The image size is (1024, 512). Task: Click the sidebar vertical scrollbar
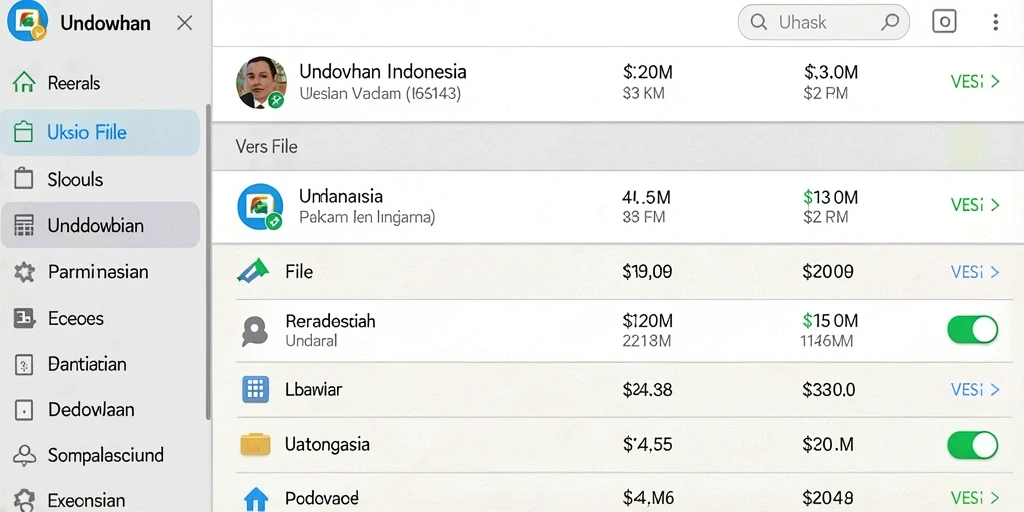[208, 261]
